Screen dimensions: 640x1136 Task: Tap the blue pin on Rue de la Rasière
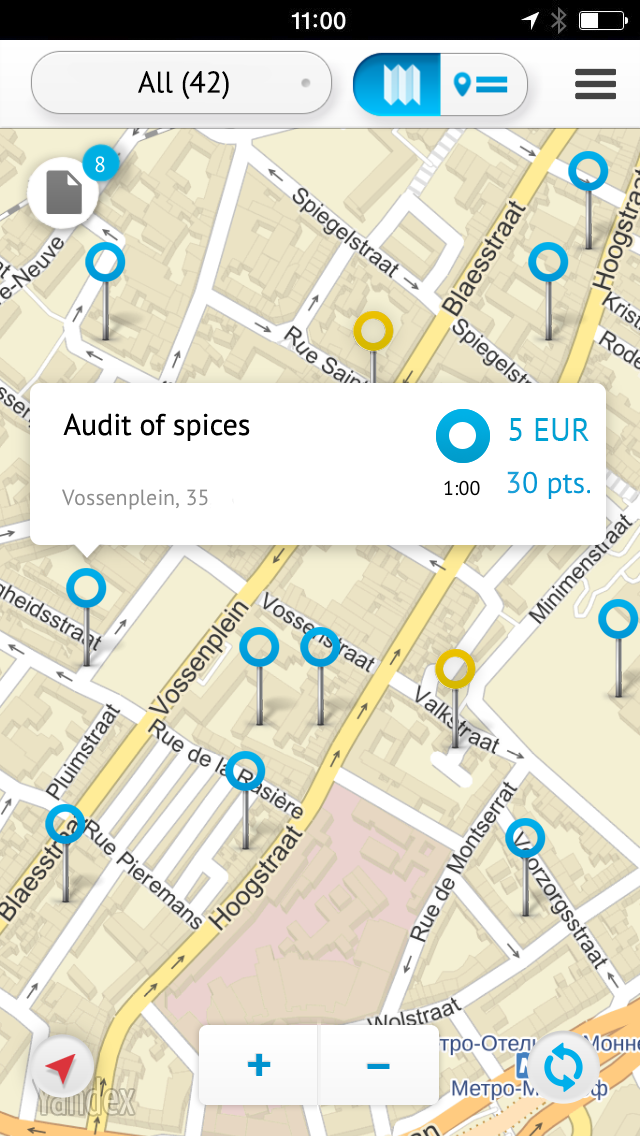click(x=245, y=771)
